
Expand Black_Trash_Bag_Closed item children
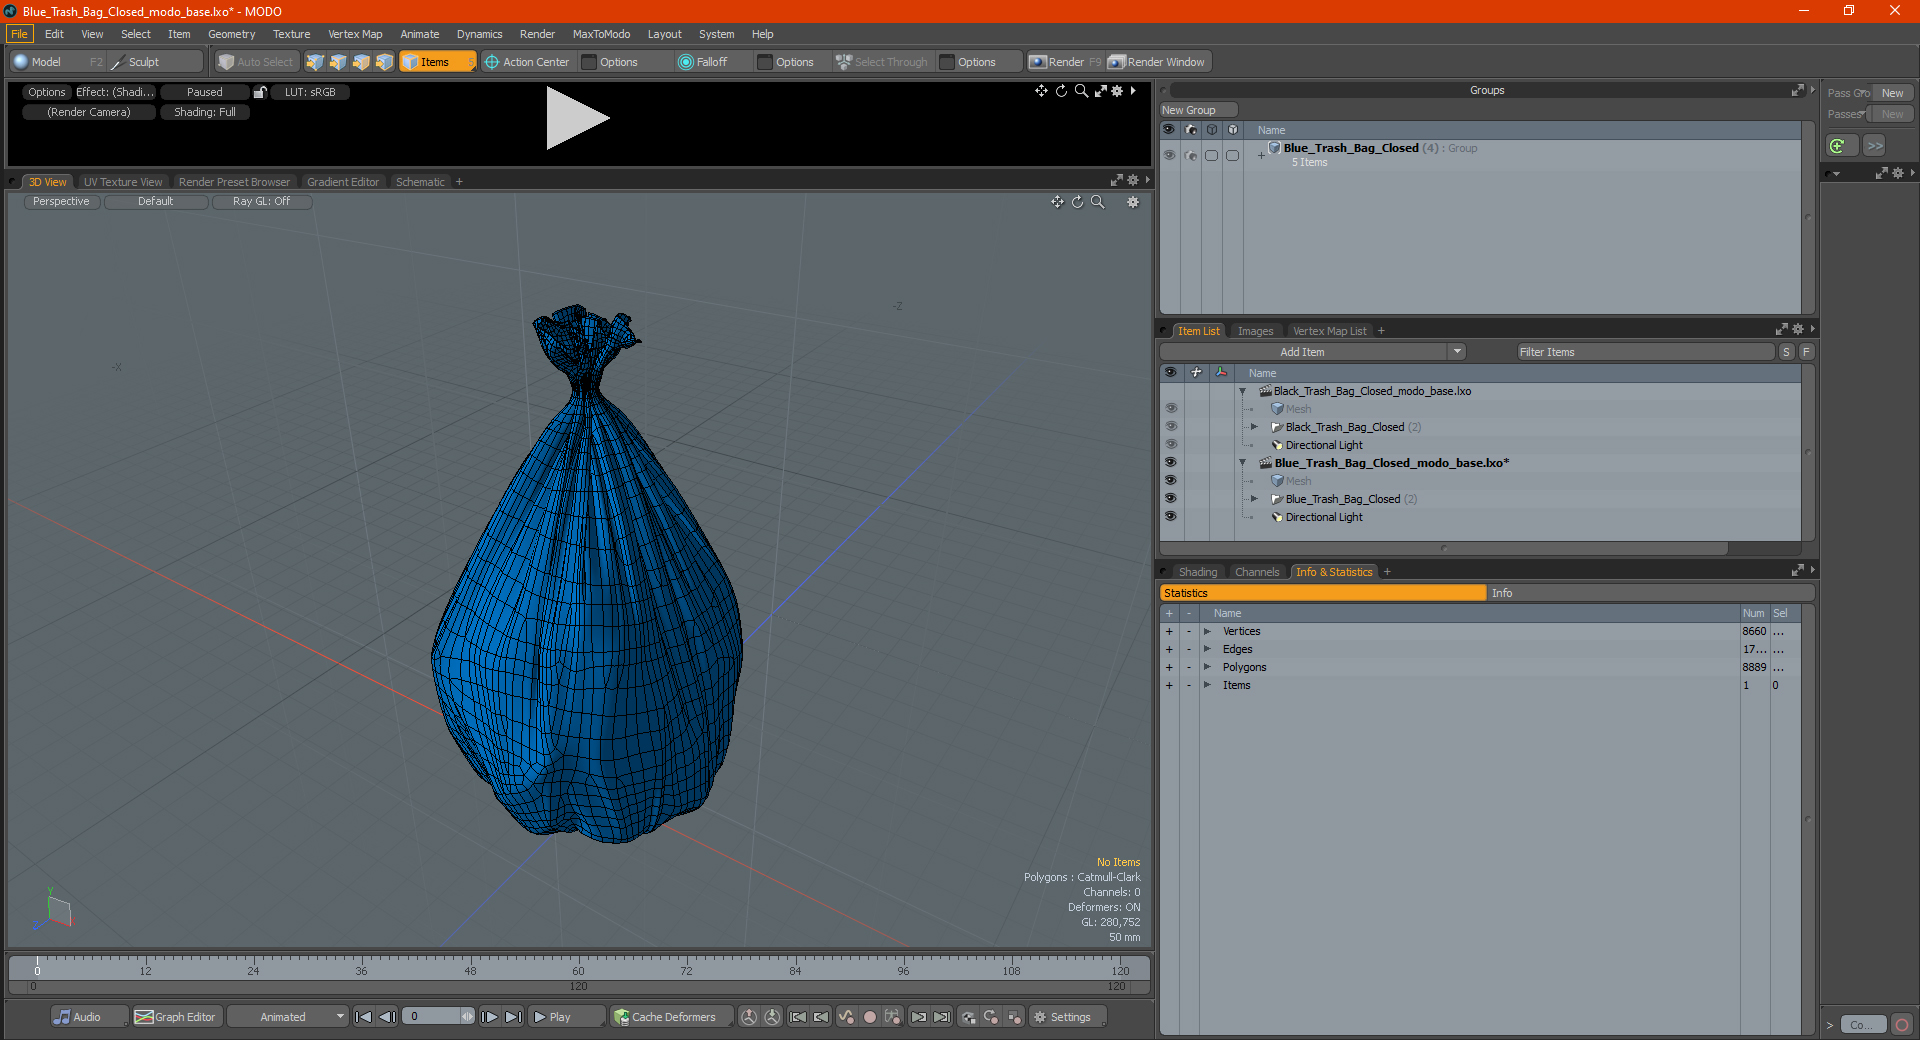[x=1254, y=427]
